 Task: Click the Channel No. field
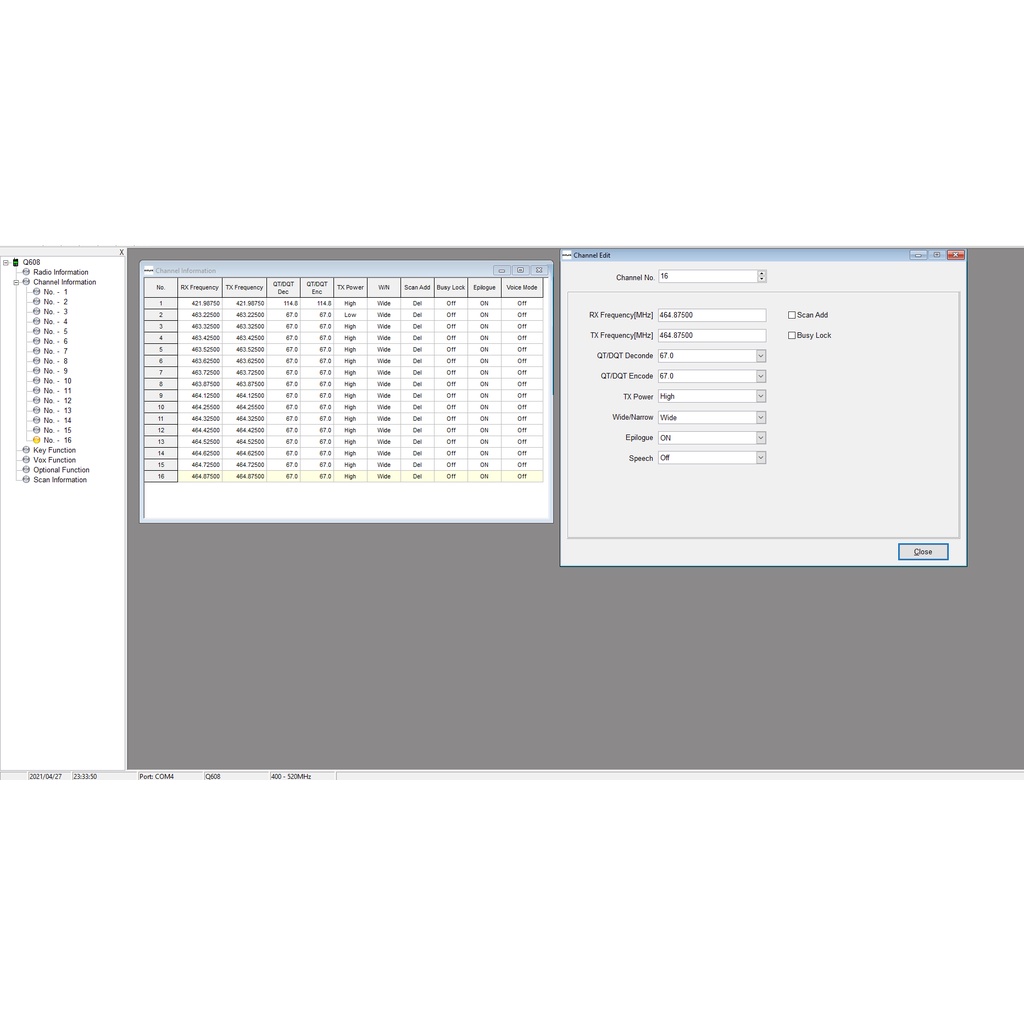707,276
